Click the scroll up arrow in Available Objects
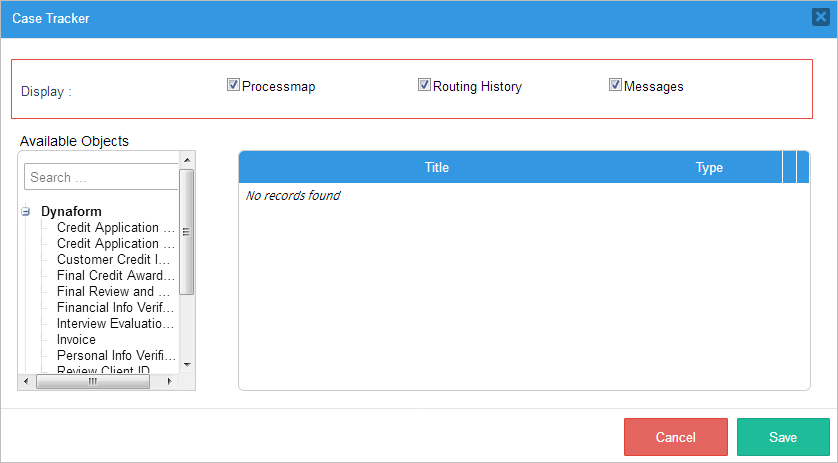 186,158
